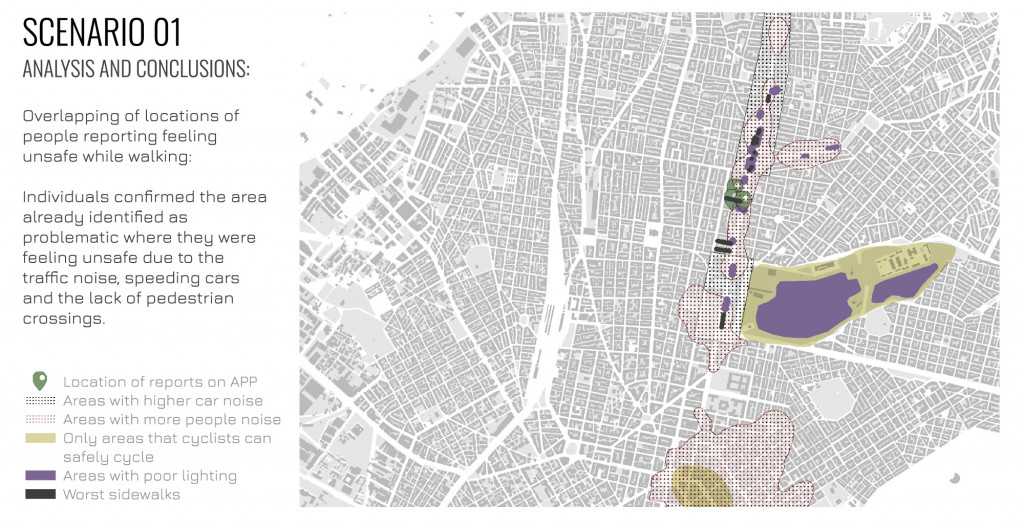The width and height of the screenshot is (1024, 527).
Task: Click the "Worst sidewalks" legend label
Action: 119,494
